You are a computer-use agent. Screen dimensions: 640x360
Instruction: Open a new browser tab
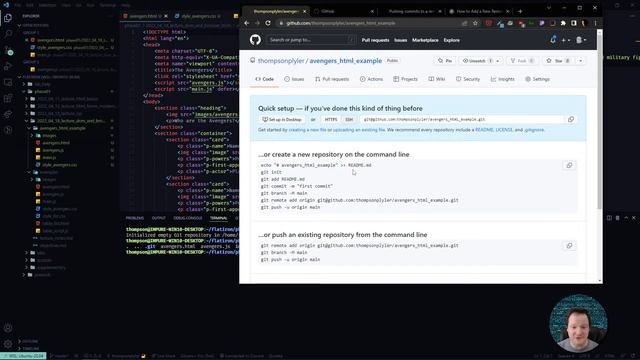coord(520,11)
